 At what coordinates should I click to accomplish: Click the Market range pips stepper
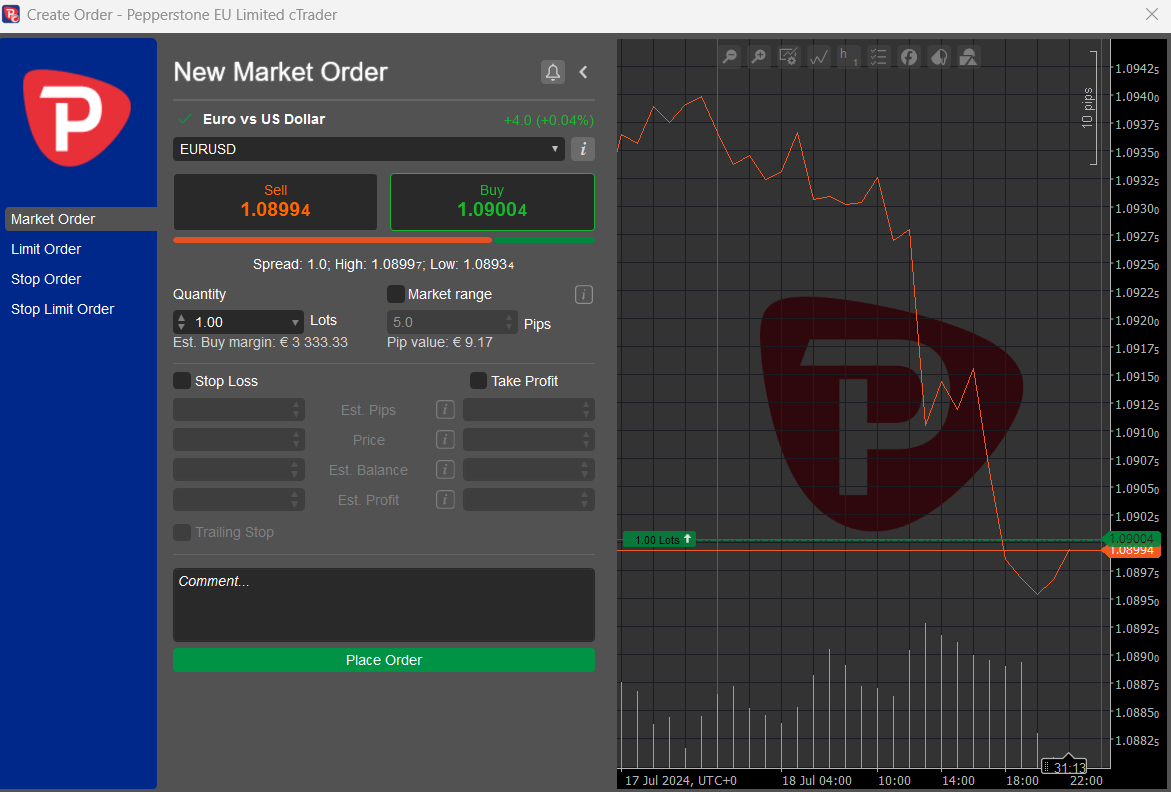click(510, 322)
